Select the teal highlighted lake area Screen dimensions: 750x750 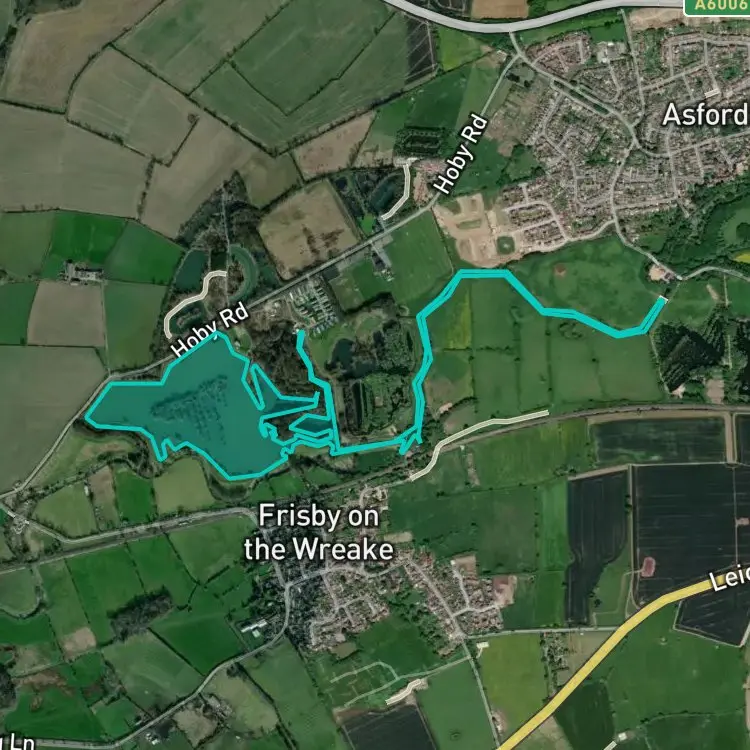pos(206,409)
